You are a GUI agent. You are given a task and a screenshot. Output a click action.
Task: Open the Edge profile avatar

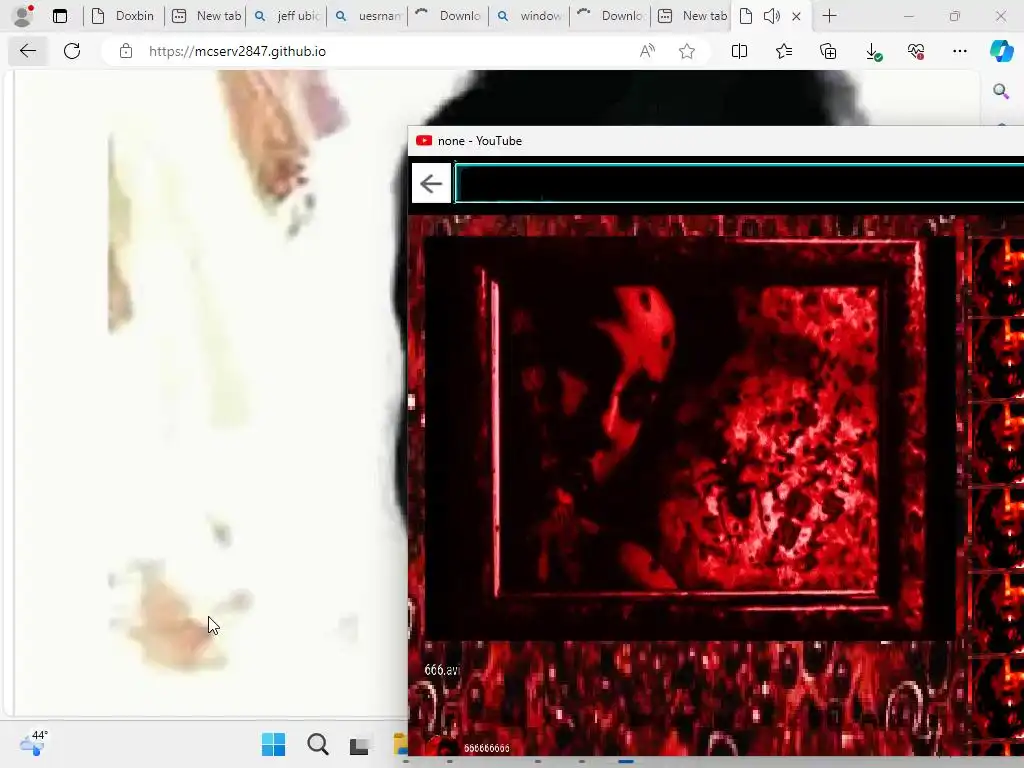pyautogui.click(x=23, y=16)
